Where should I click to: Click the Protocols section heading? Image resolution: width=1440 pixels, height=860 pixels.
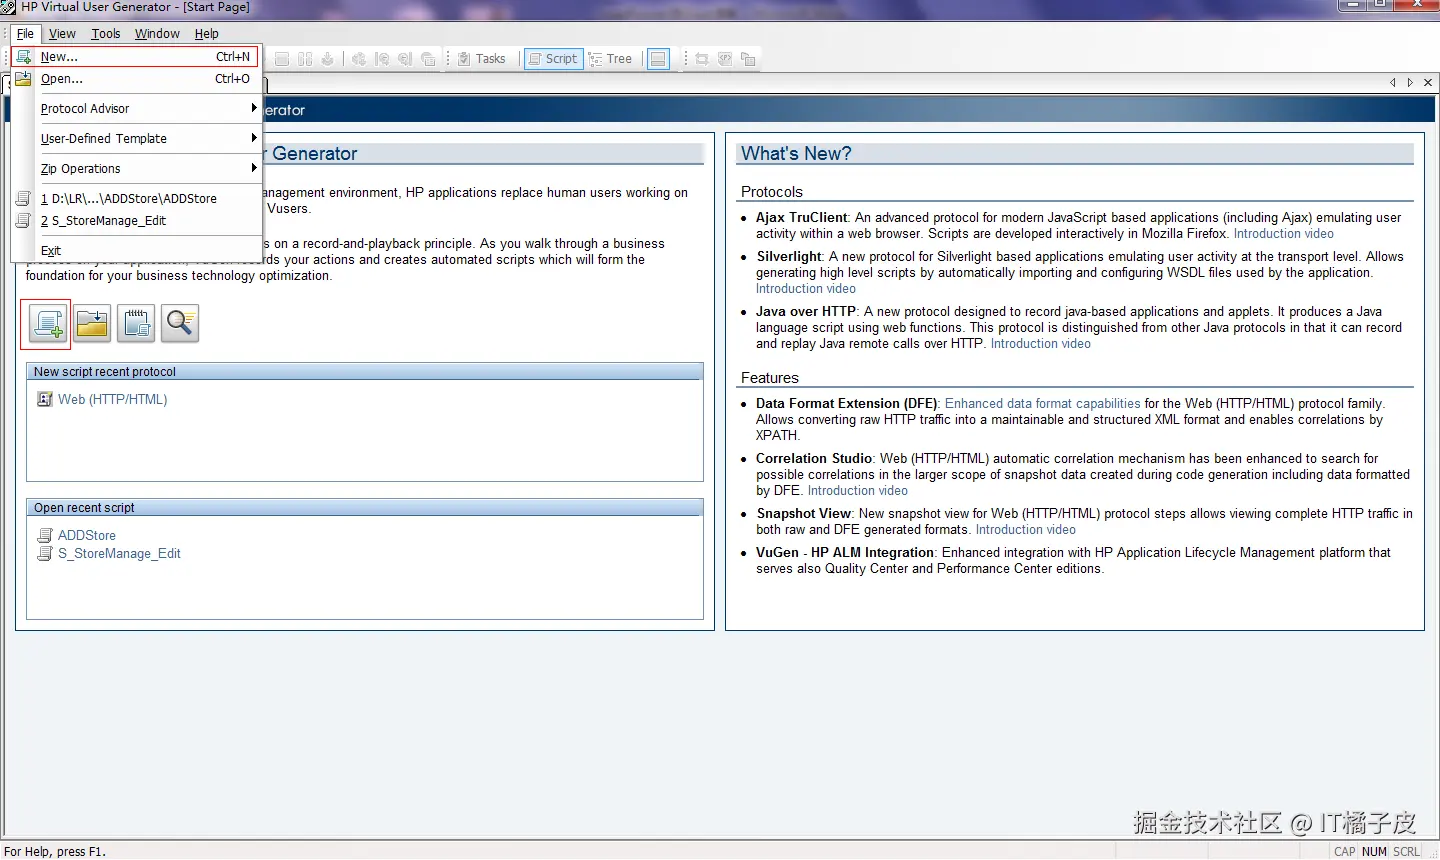coord(771,192)
